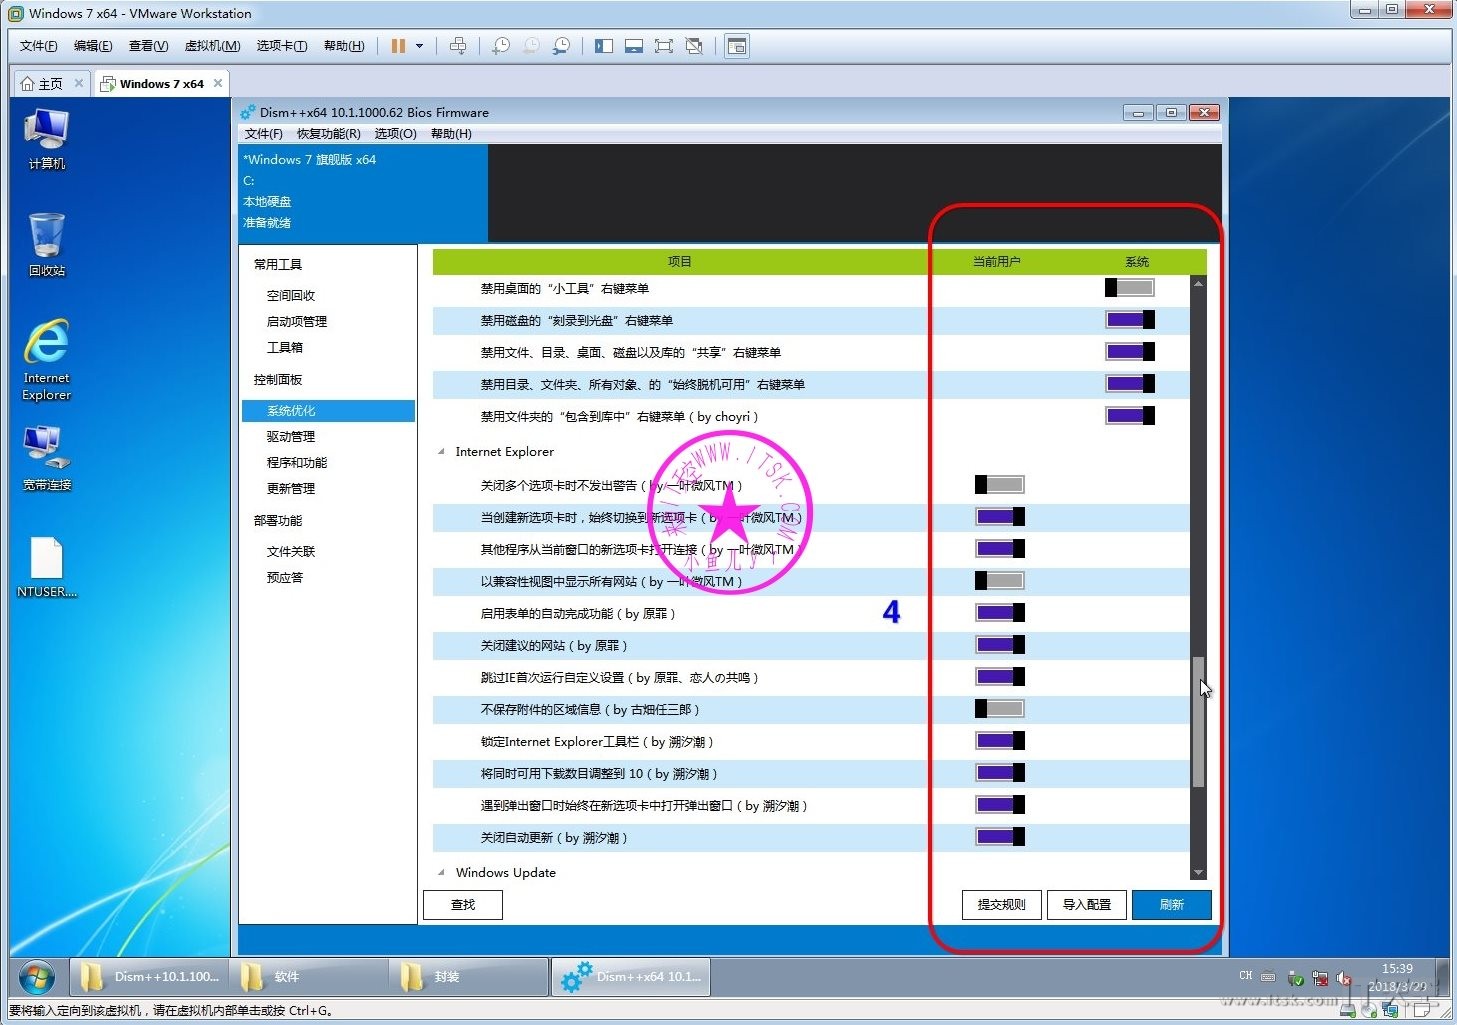The width and height of the screenshot is (1457, 1025).
Task: Open the snapshot manager wrench-clock icon
Action: click(562, 46)
